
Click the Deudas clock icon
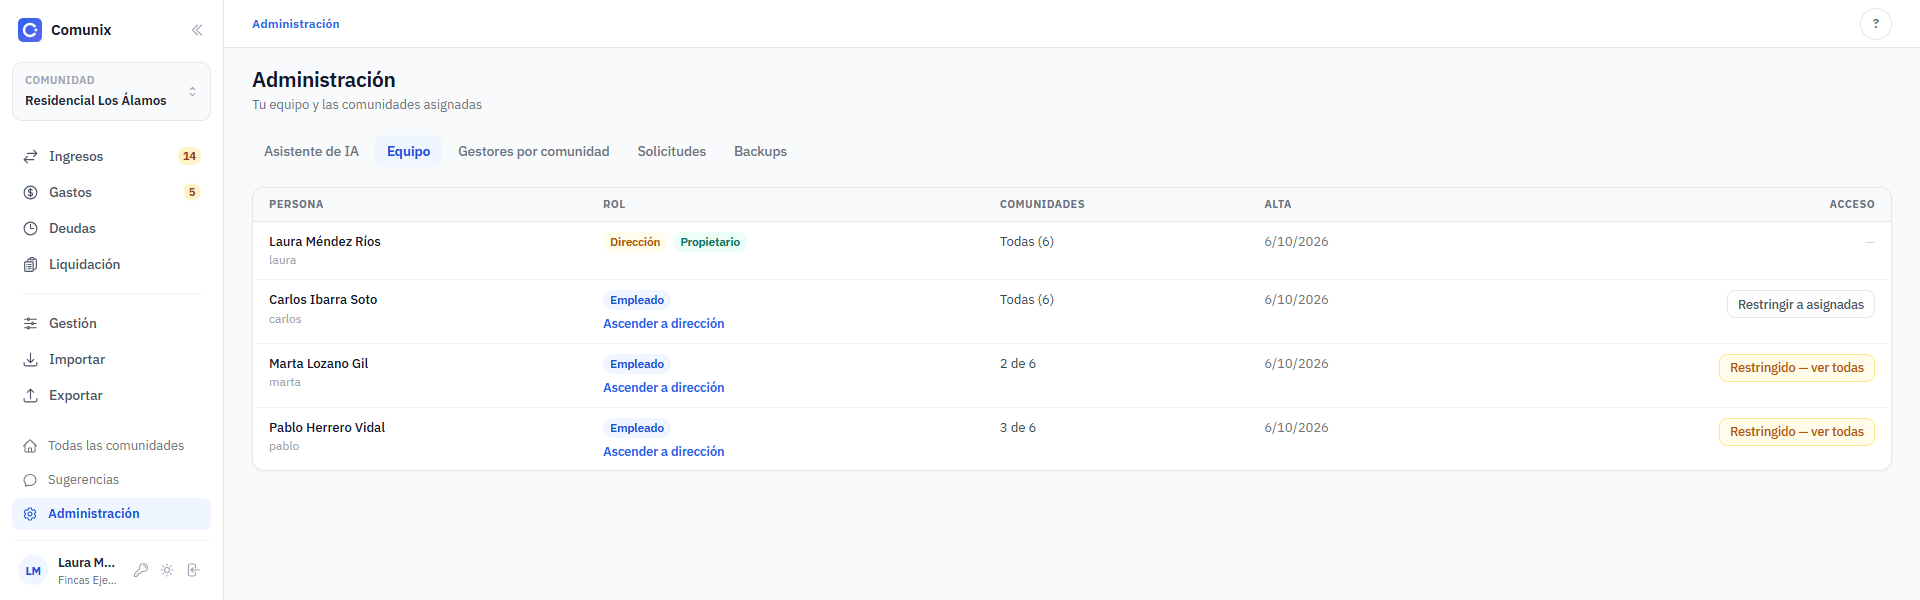pos(30,228)
